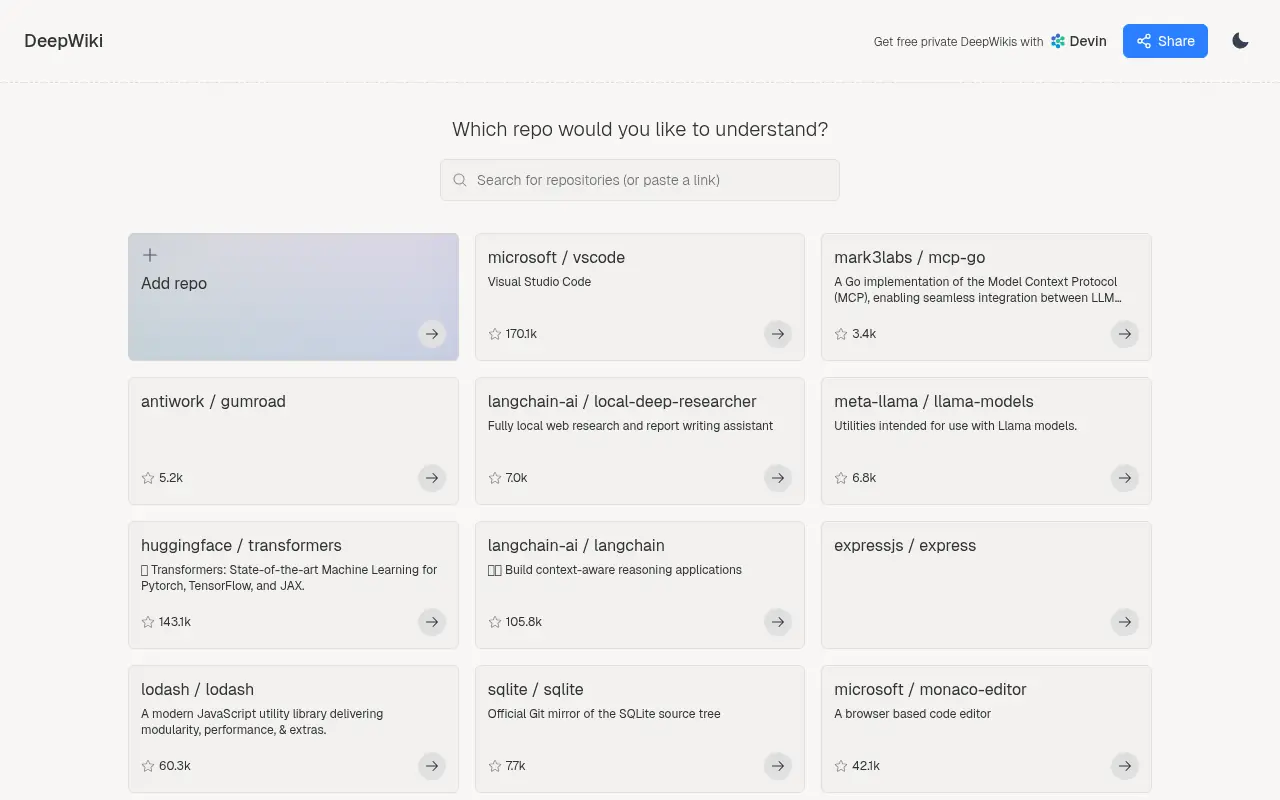Open the microsoft / monaco-editor card arrow
The width and height of the screenshot is (1280, 800).
click(x=1124, y=766)
